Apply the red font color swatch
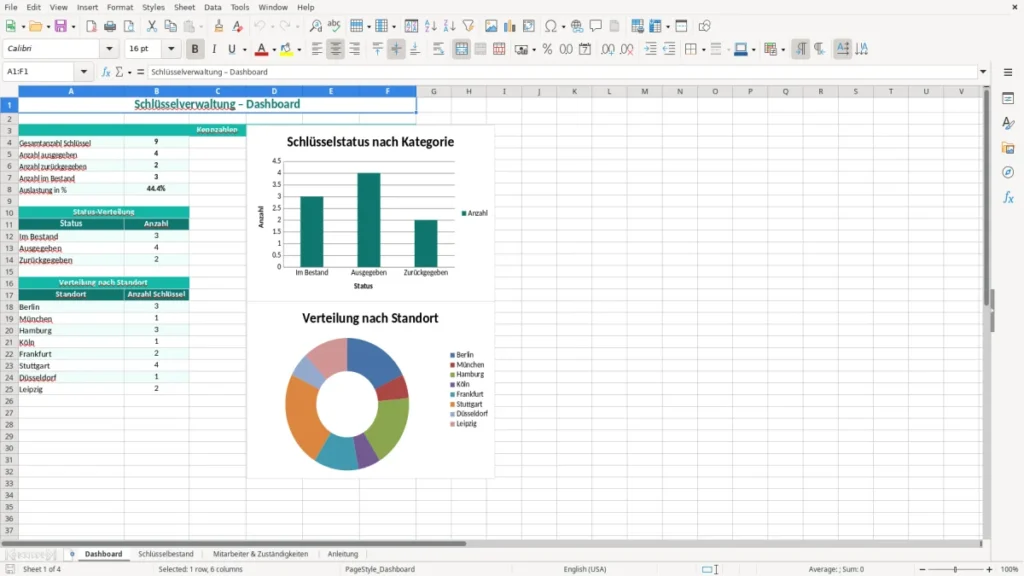The height and width of the screenshot is (576, 1024). [x=261, y=49]
